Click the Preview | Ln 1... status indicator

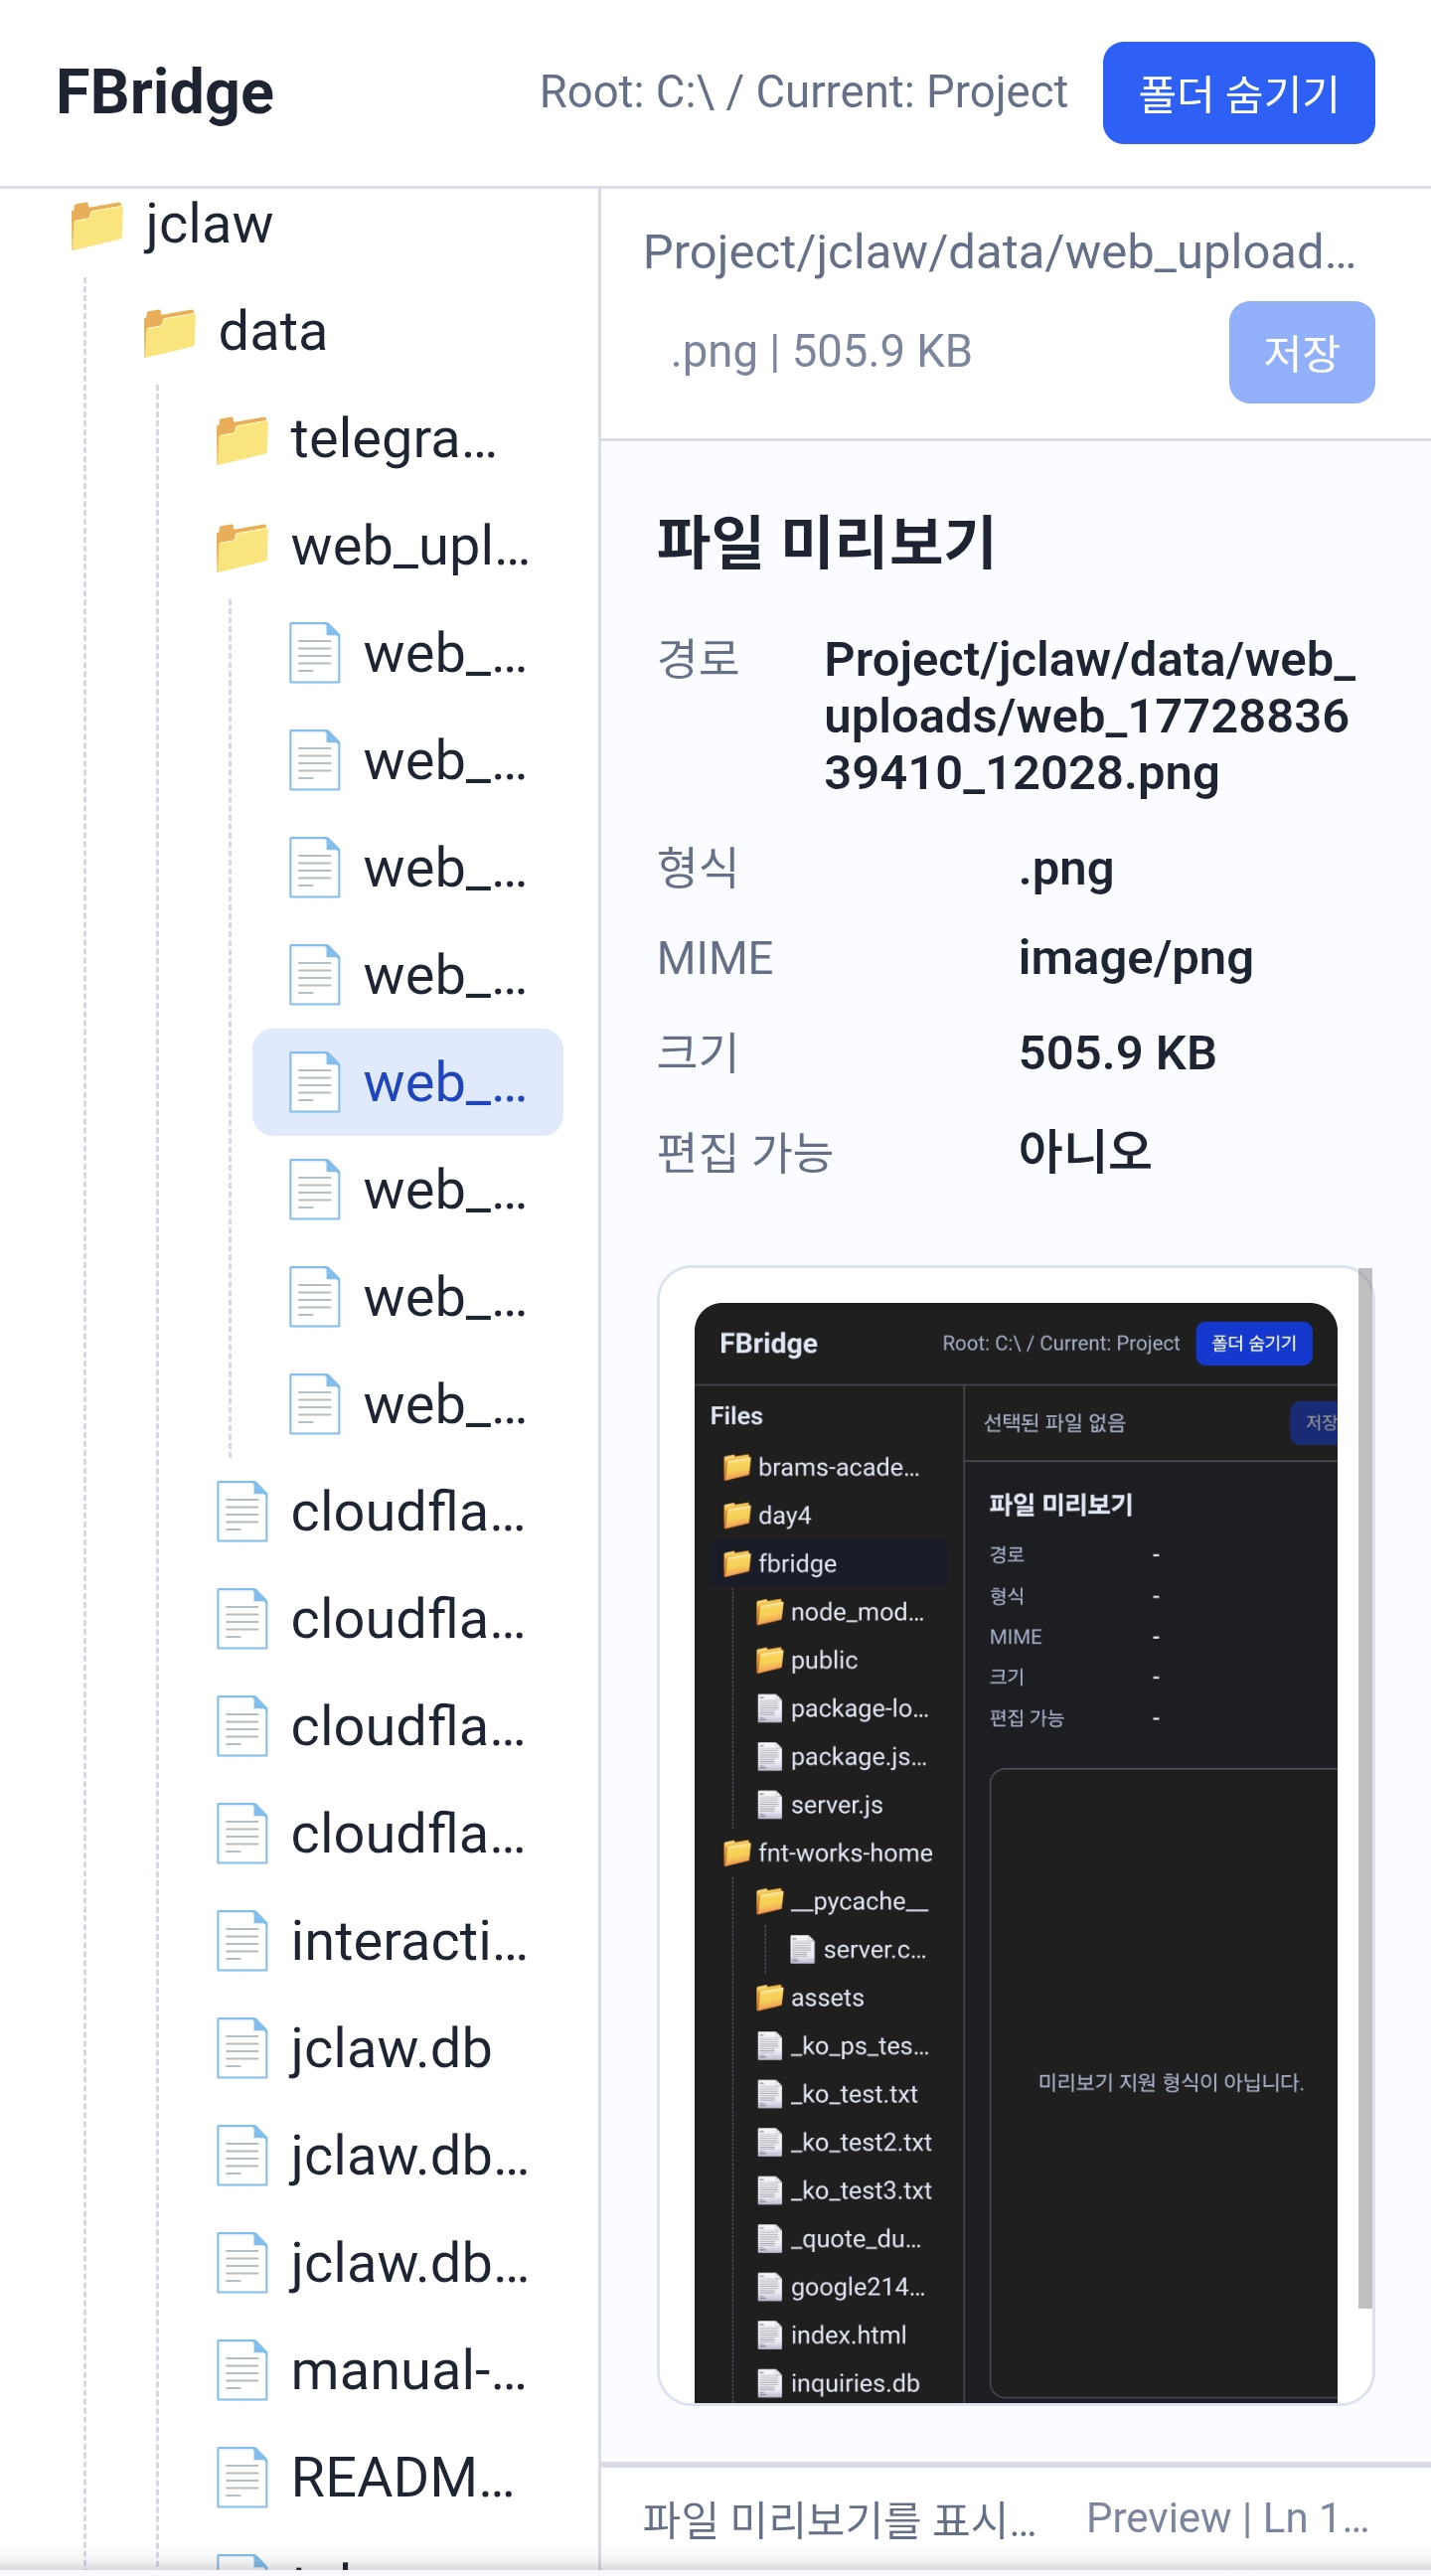(1227, 2518)
